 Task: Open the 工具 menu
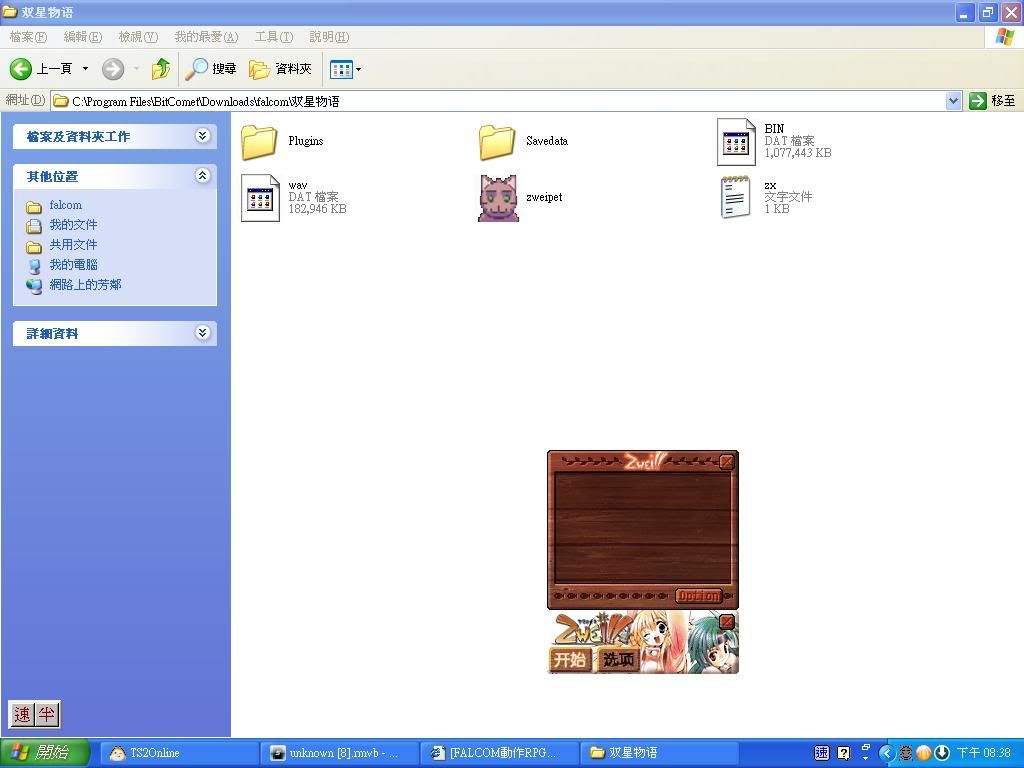[273, 37]
